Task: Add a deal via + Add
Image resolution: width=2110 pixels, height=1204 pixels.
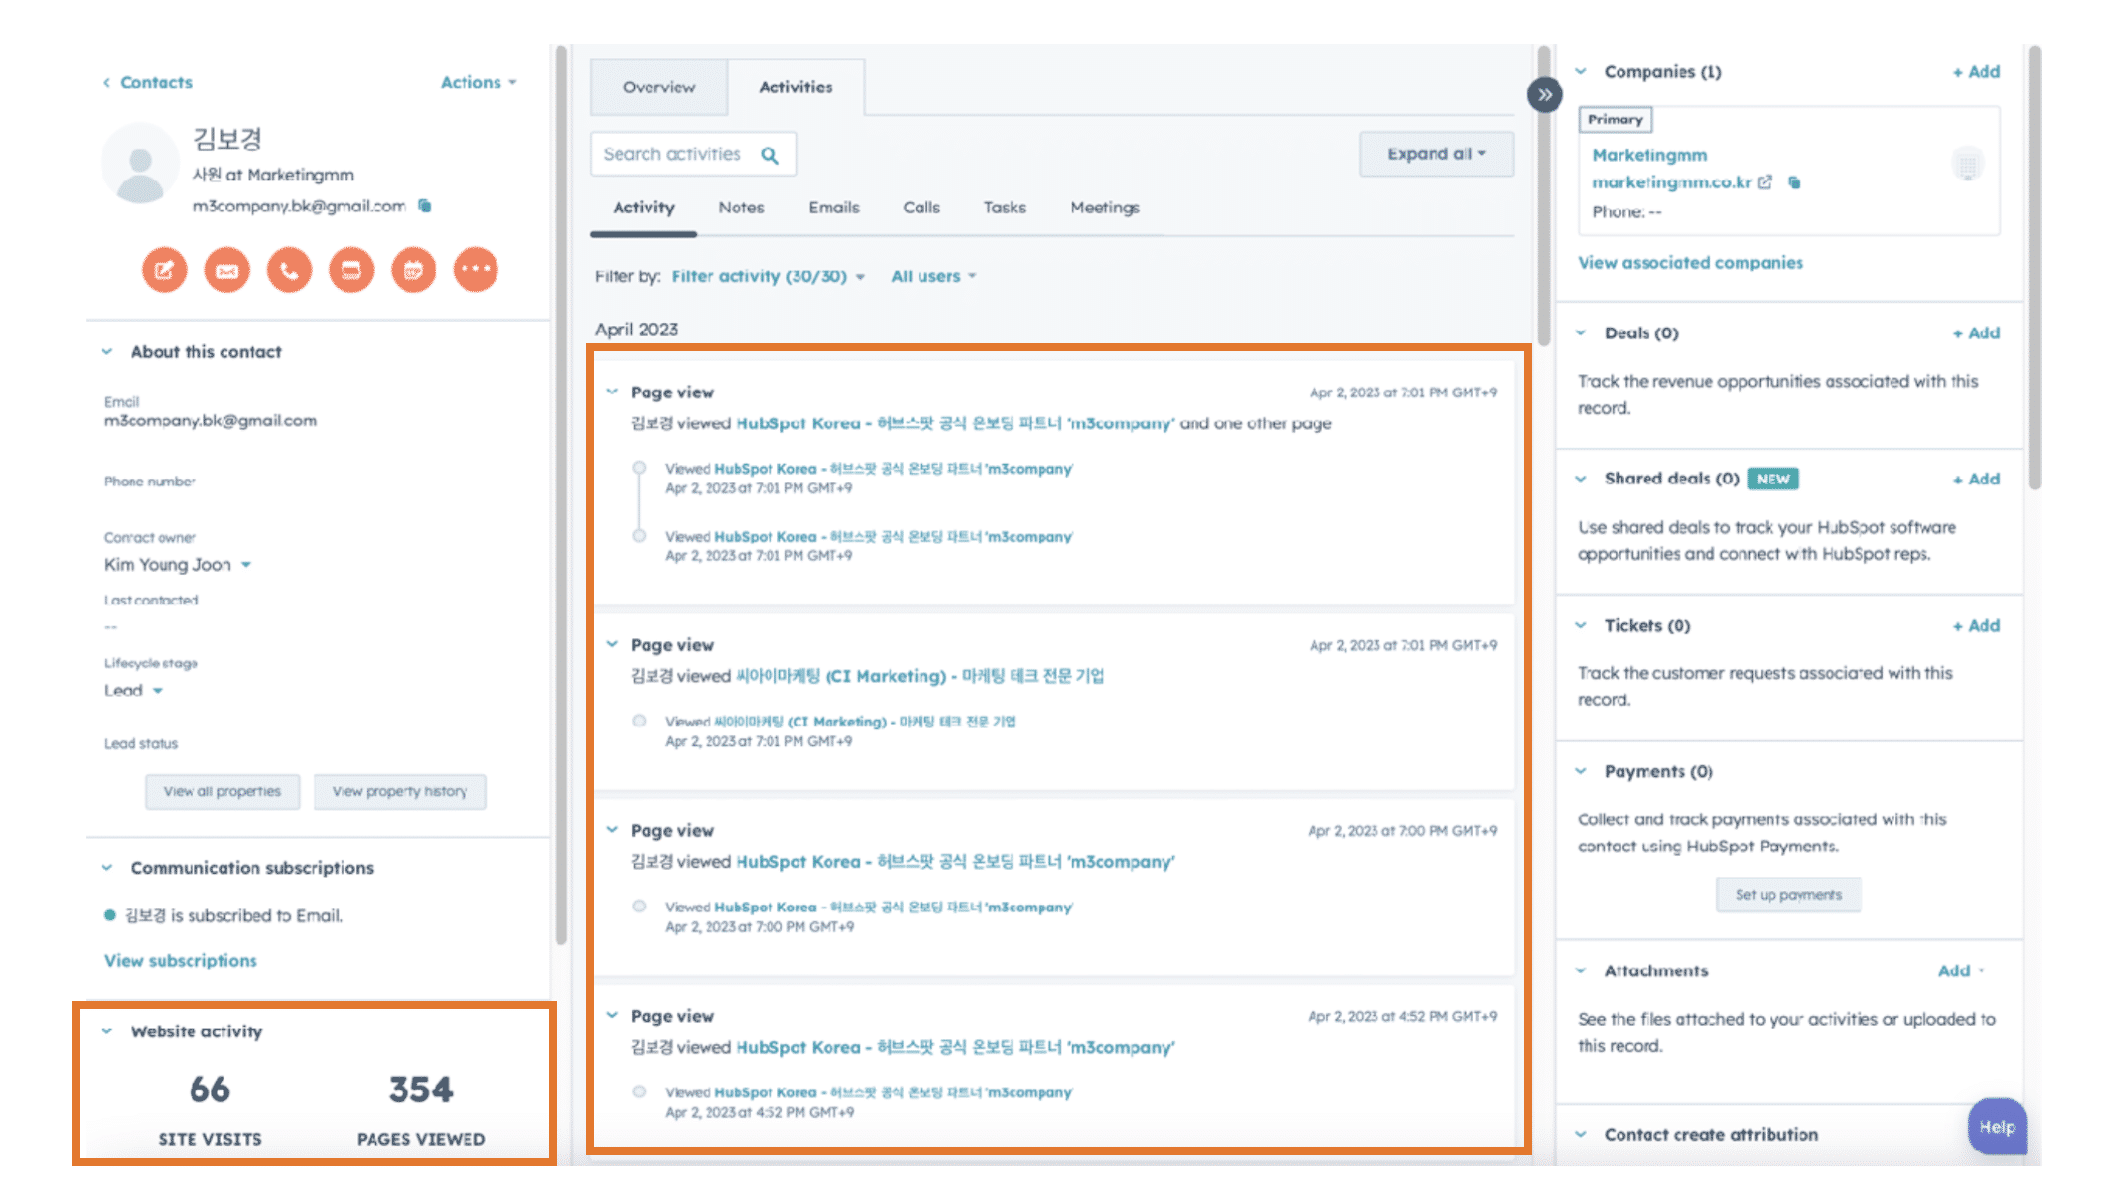Action: tap(1976, 333)
